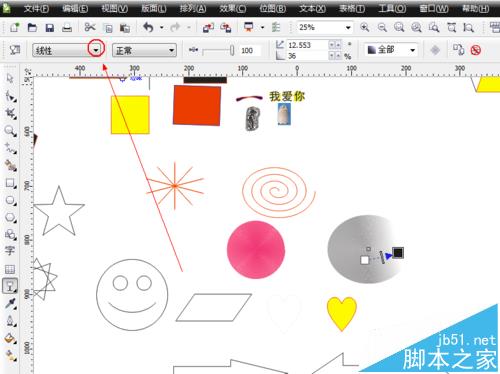Open the 视图(V) menu

click(114, 8)
